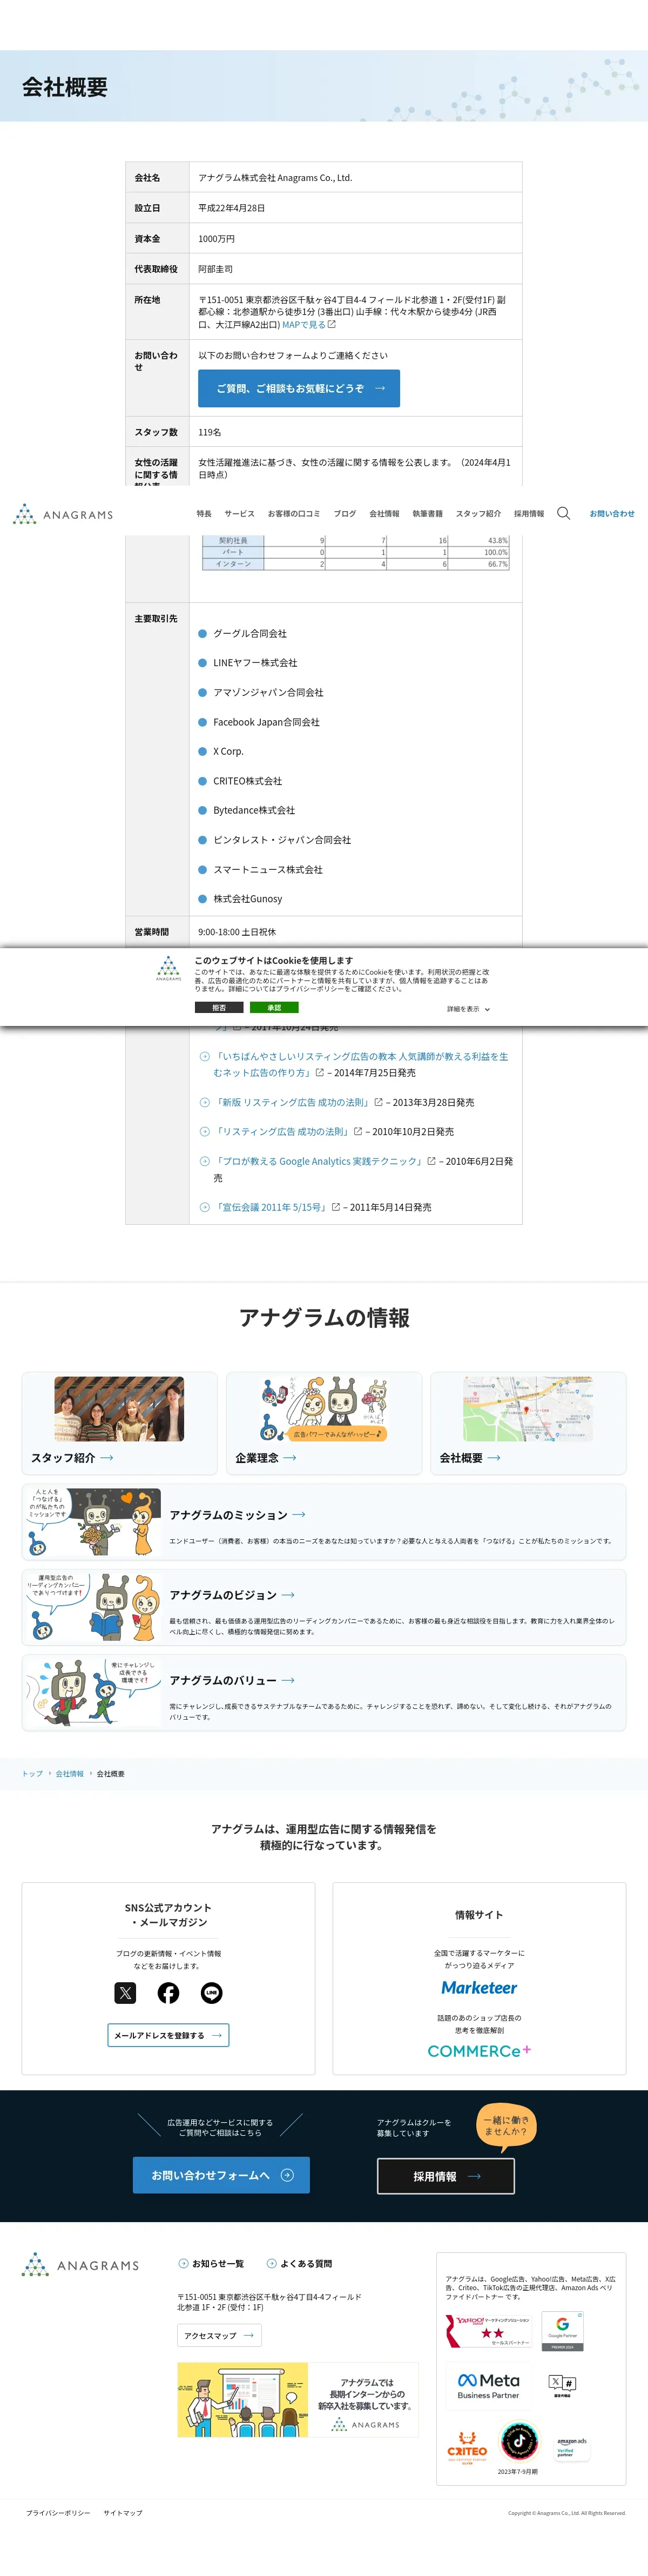Viewport: 648px width, 2576px height.
Task: Click the arrow icon beside お知らせ一覧
Action: click(x=183, y=2263)
